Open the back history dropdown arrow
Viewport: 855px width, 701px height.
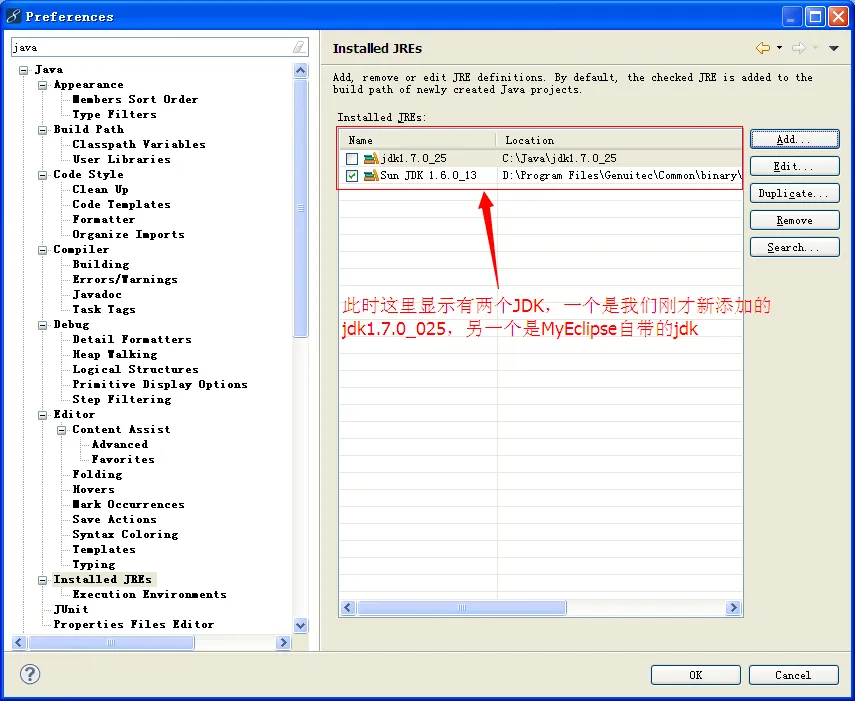click(779, 48)
